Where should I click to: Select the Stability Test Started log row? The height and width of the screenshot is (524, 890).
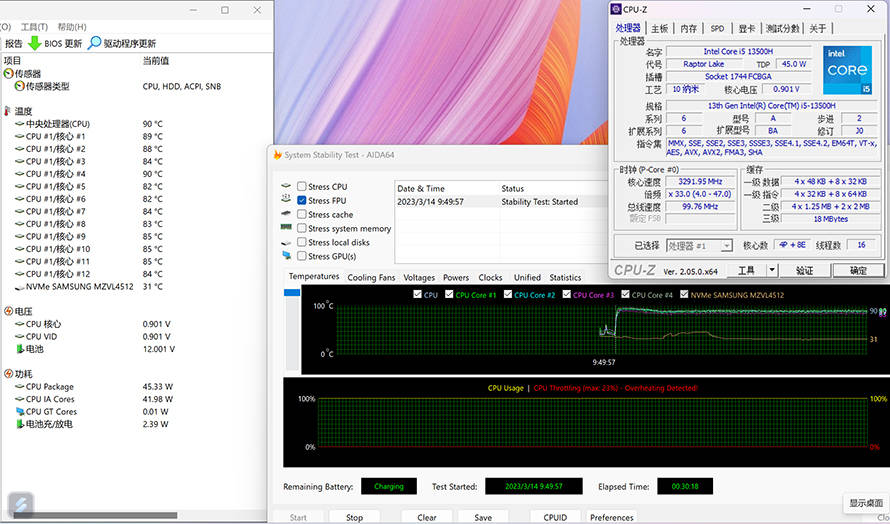(x=502, y=202)
